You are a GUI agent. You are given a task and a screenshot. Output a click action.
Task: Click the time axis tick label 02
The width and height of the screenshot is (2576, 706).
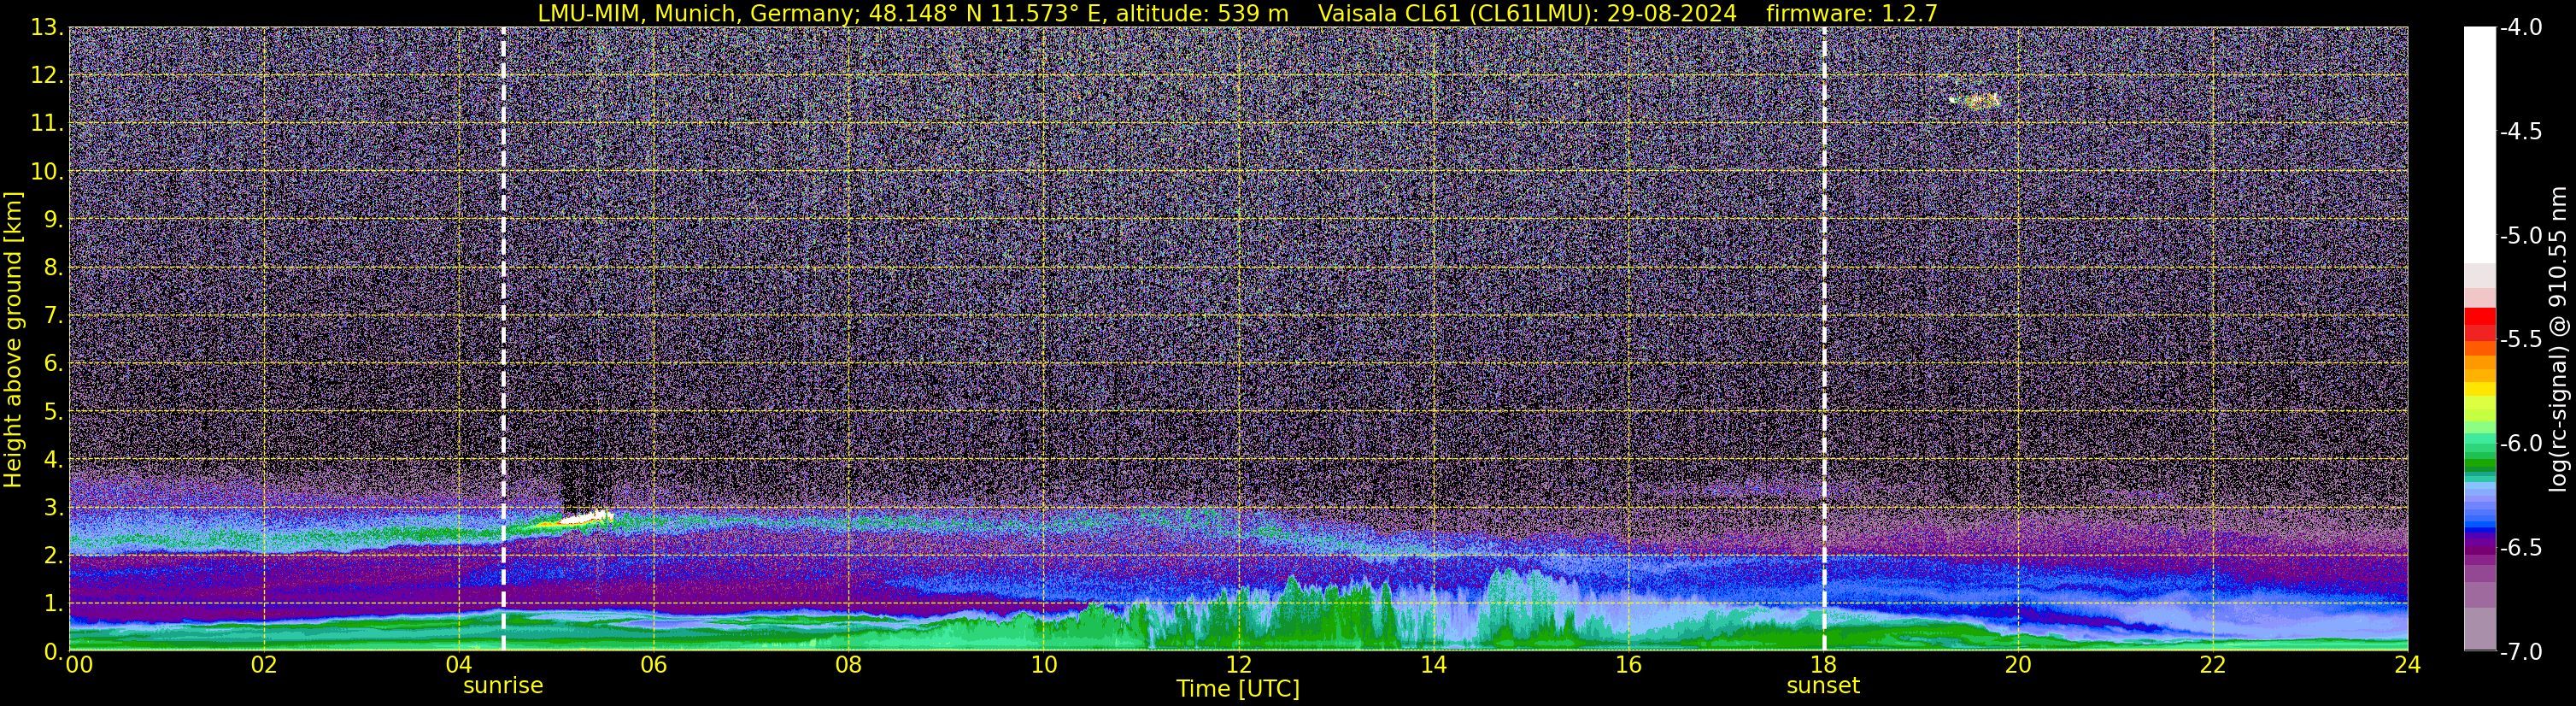(263, 665)
